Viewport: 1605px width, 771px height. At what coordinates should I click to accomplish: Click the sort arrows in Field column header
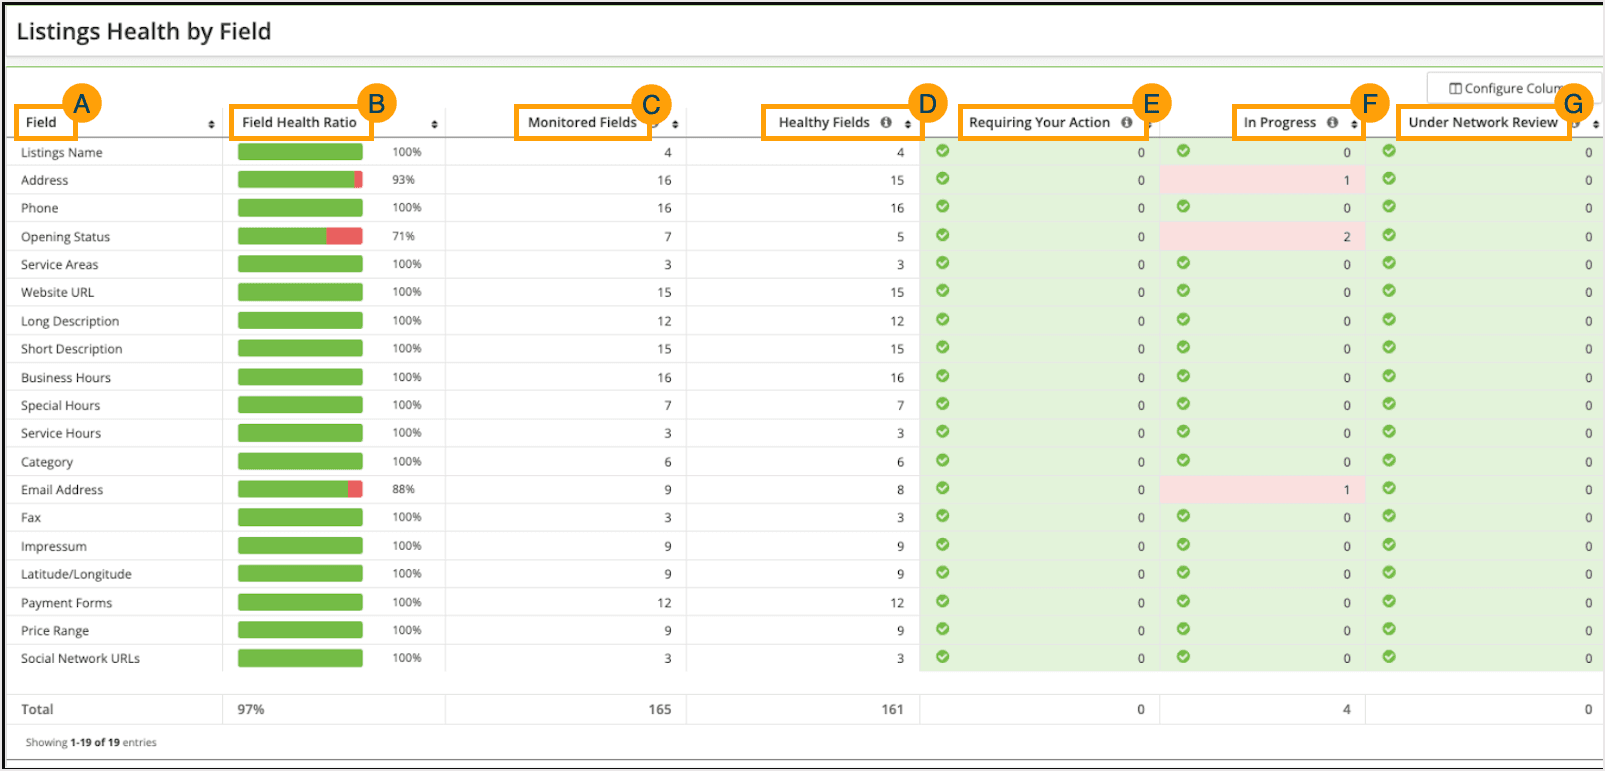click(x=211, y=124)
